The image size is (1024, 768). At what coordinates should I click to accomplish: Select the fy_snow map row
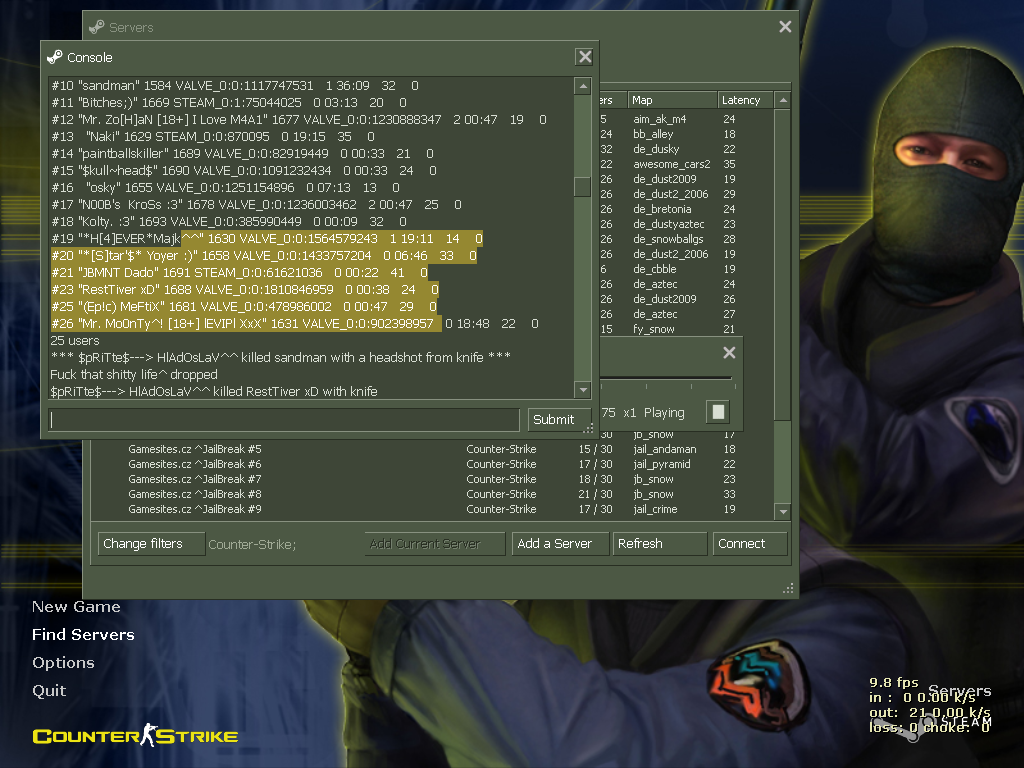tap(686, 329)
